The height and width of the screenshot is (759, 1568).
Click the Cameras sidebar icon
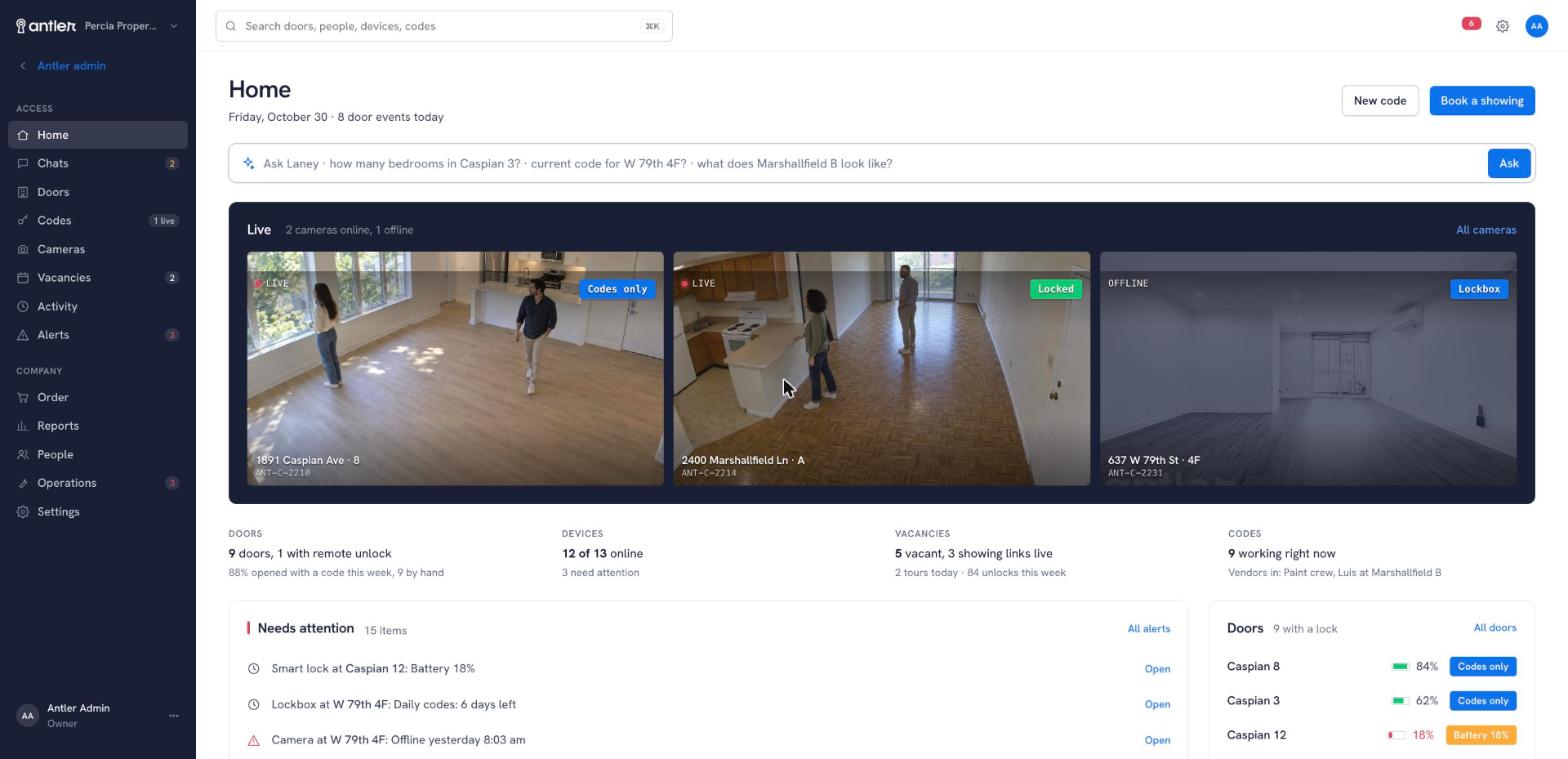coord(23,249)
